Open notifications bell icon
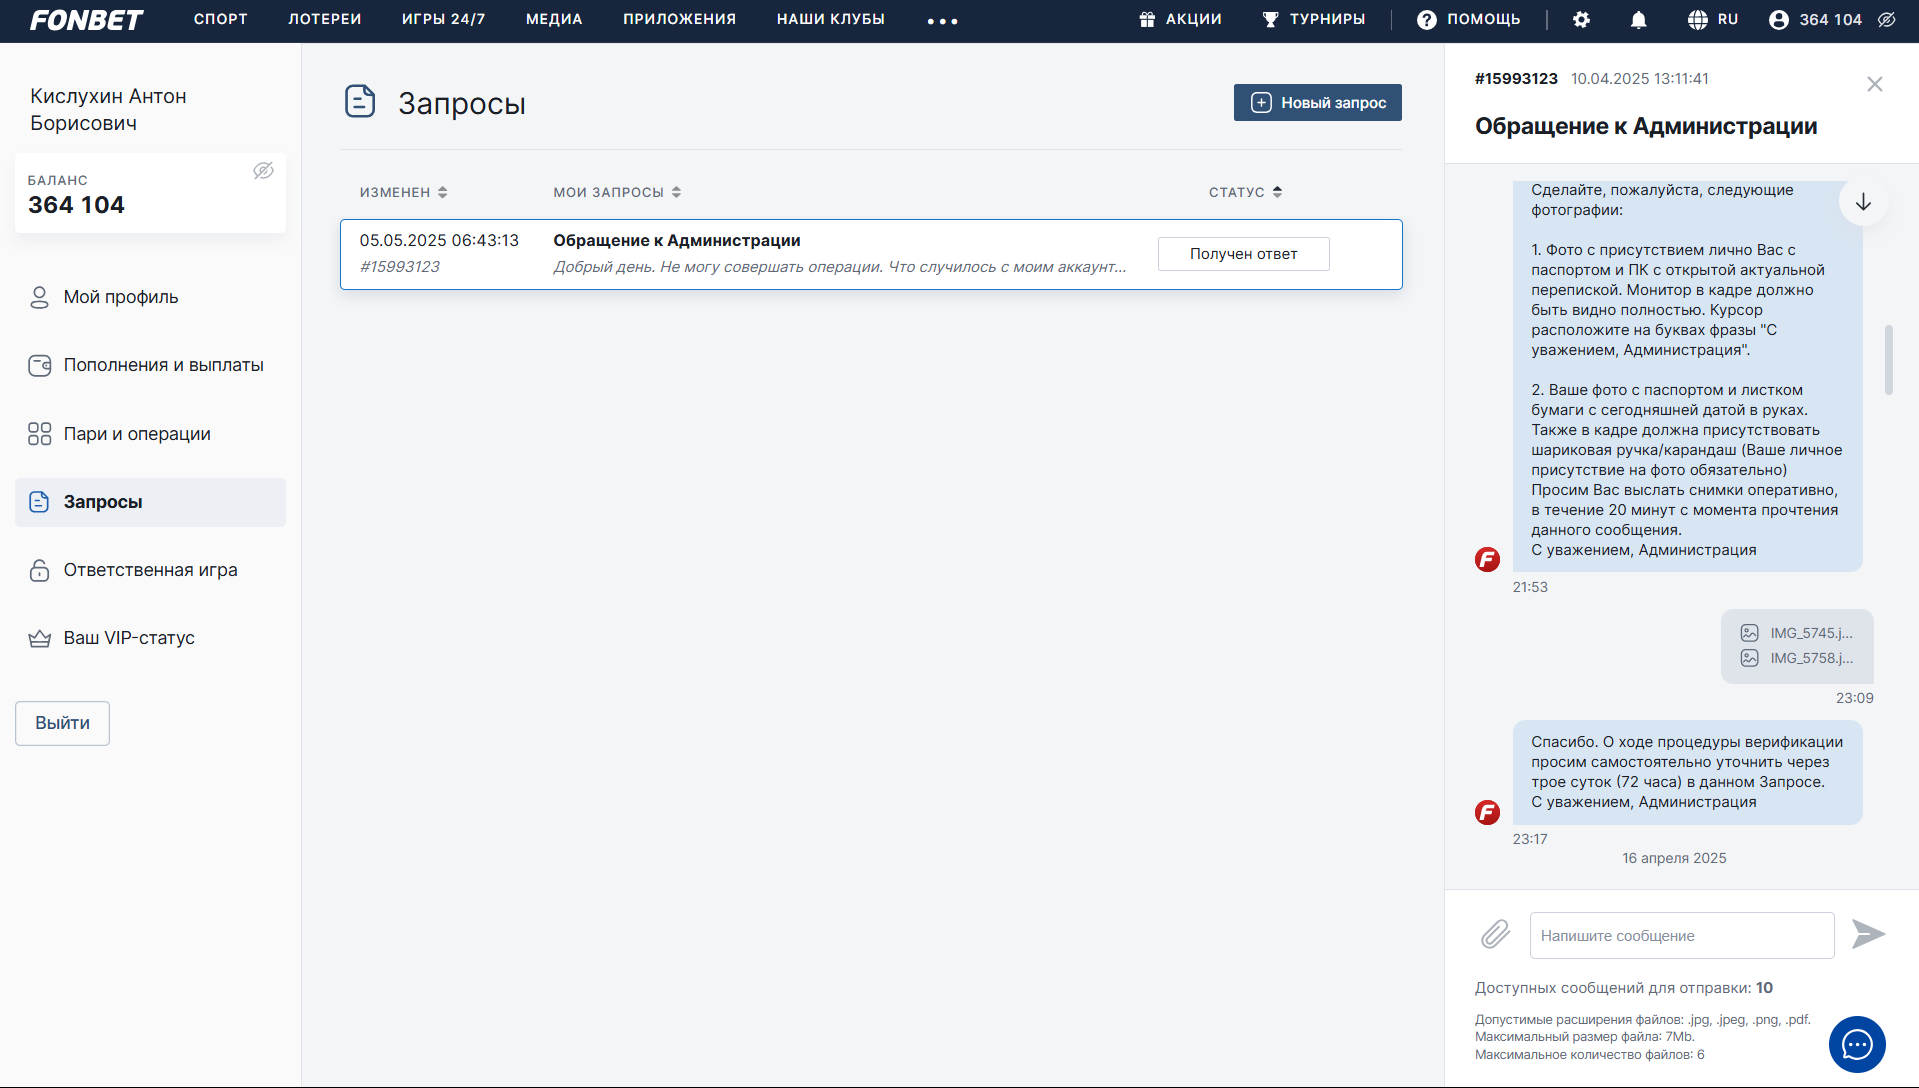Viewport: 1919px width, 1088px height. [1638, 20]
